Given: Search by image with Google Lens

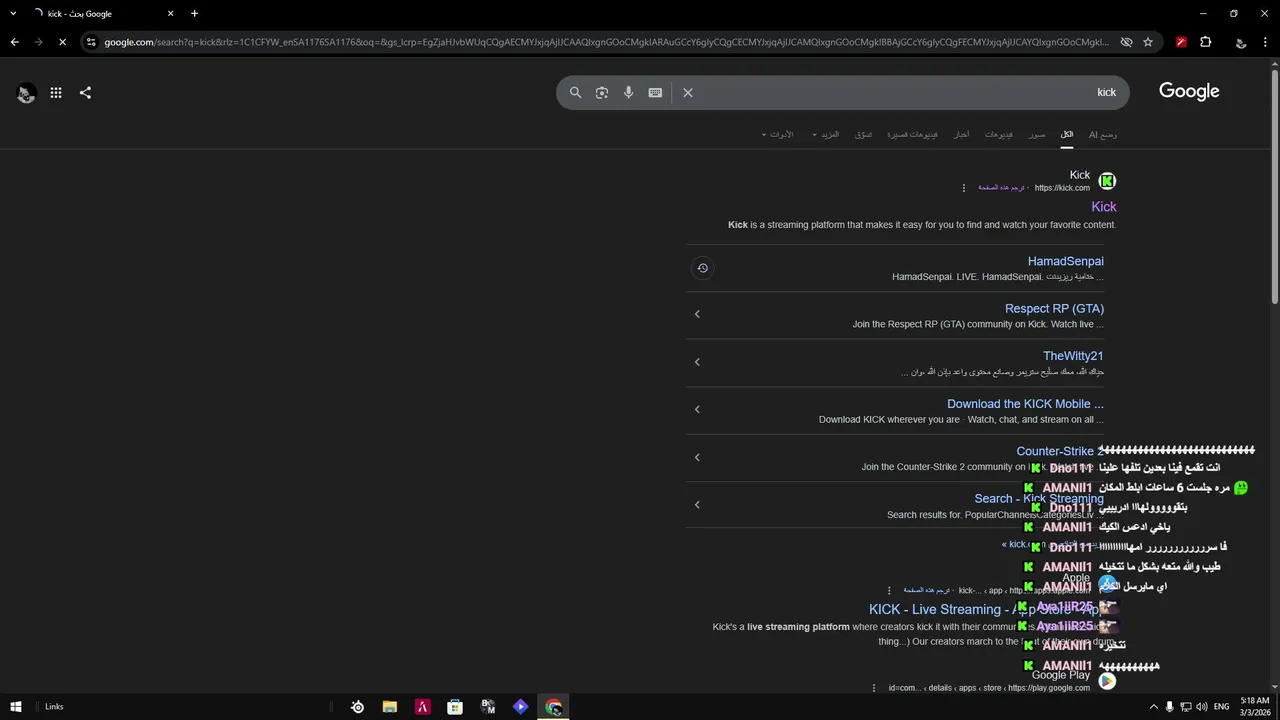Looking at the screenshot, I should pos(602,92).
